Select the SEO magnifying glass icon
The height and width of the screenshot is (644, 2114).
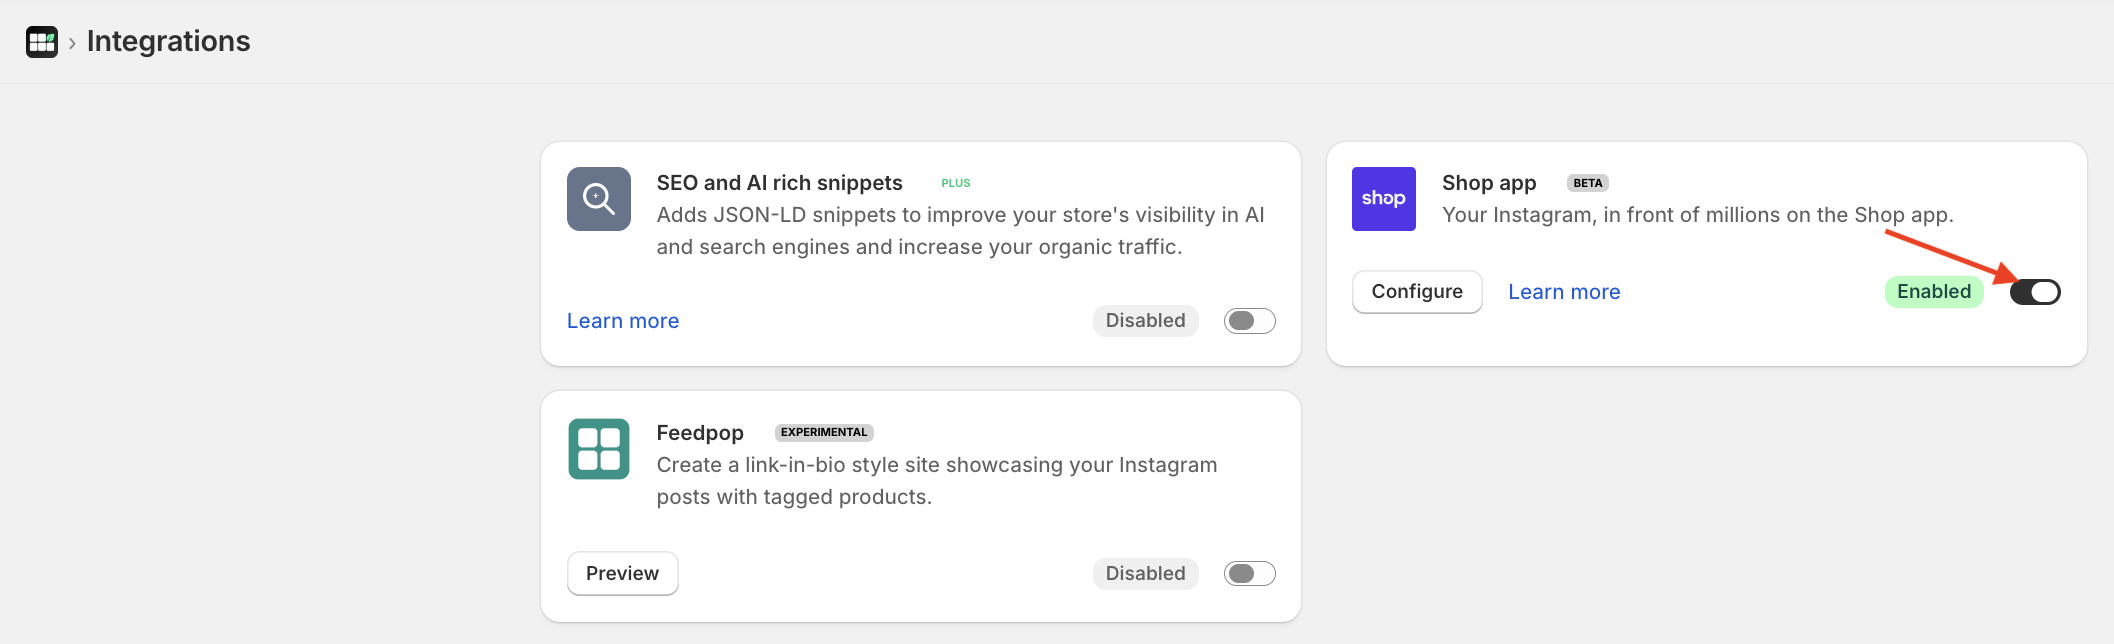click(598, 199)
